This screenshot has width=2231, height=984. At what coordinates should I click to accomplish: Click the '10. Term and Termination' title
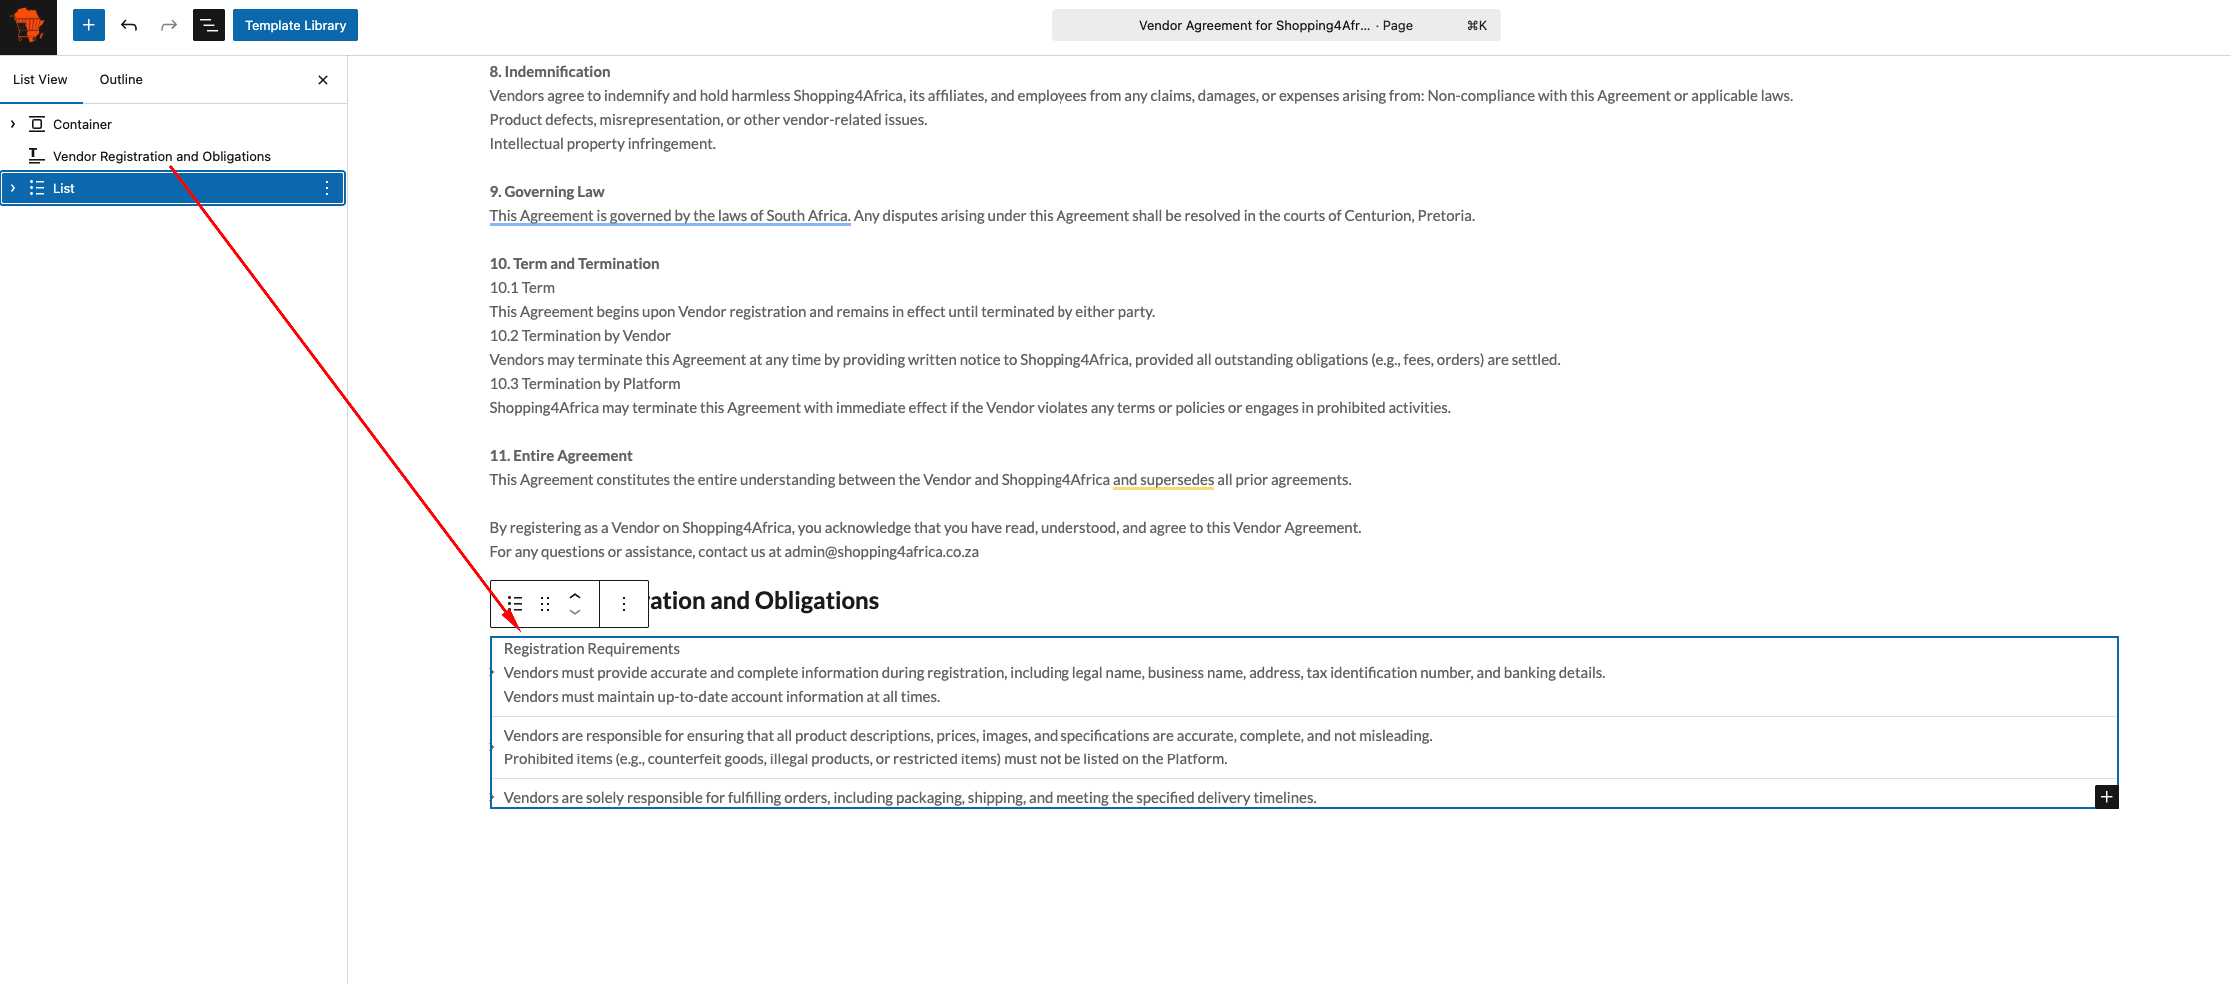pyautogui.click(x=574, y=264)
